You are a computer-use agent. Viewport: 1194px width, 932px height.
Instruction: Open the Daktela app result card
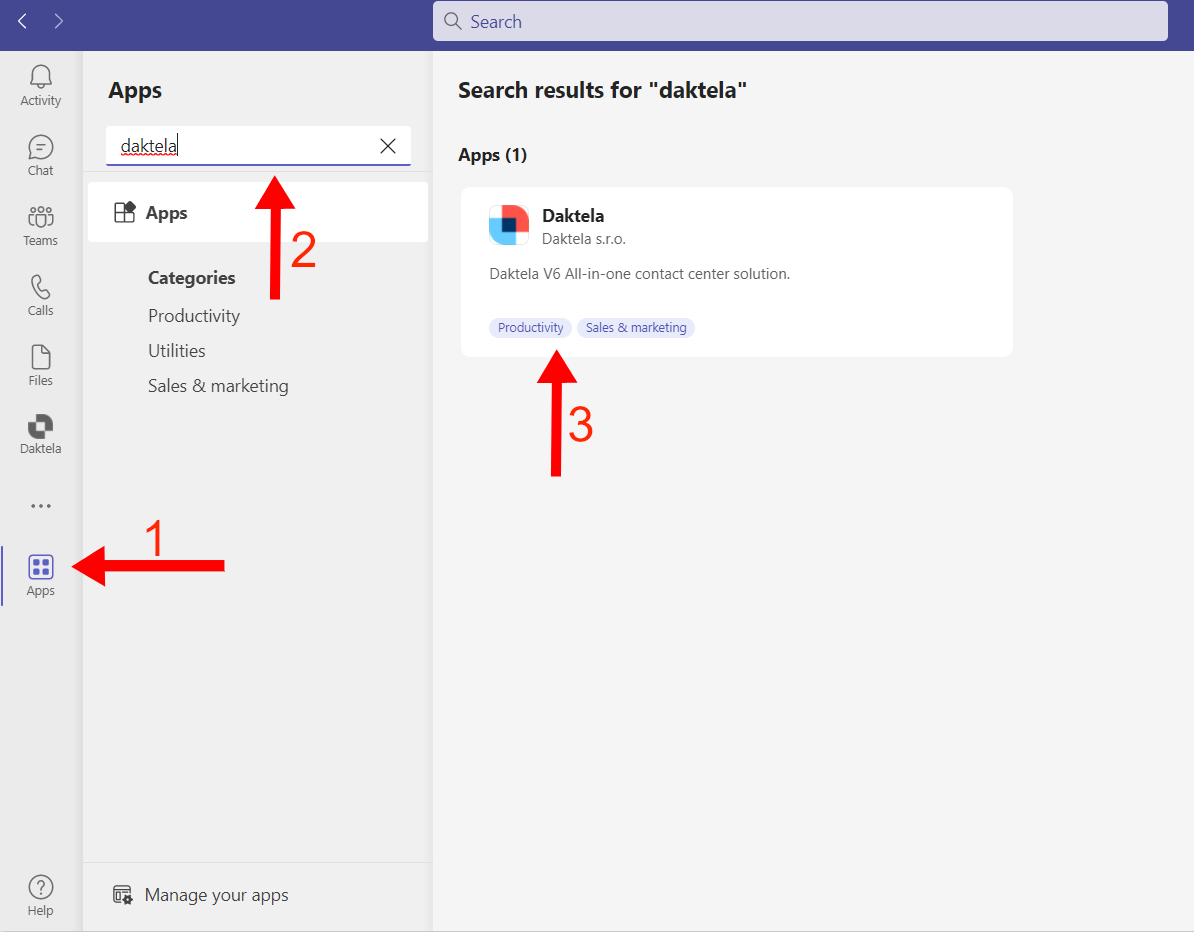[736, 250]
